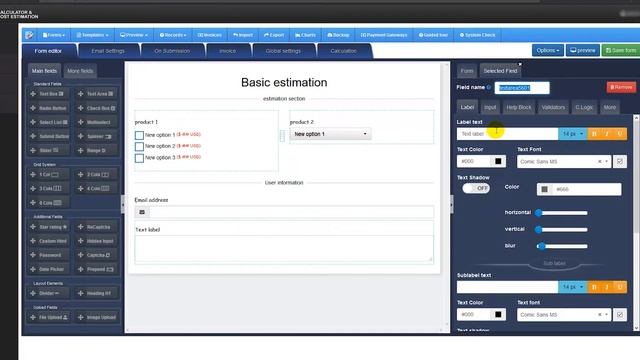Switch to Calculation tab
The image size is (640, 360).
[344, 51]
